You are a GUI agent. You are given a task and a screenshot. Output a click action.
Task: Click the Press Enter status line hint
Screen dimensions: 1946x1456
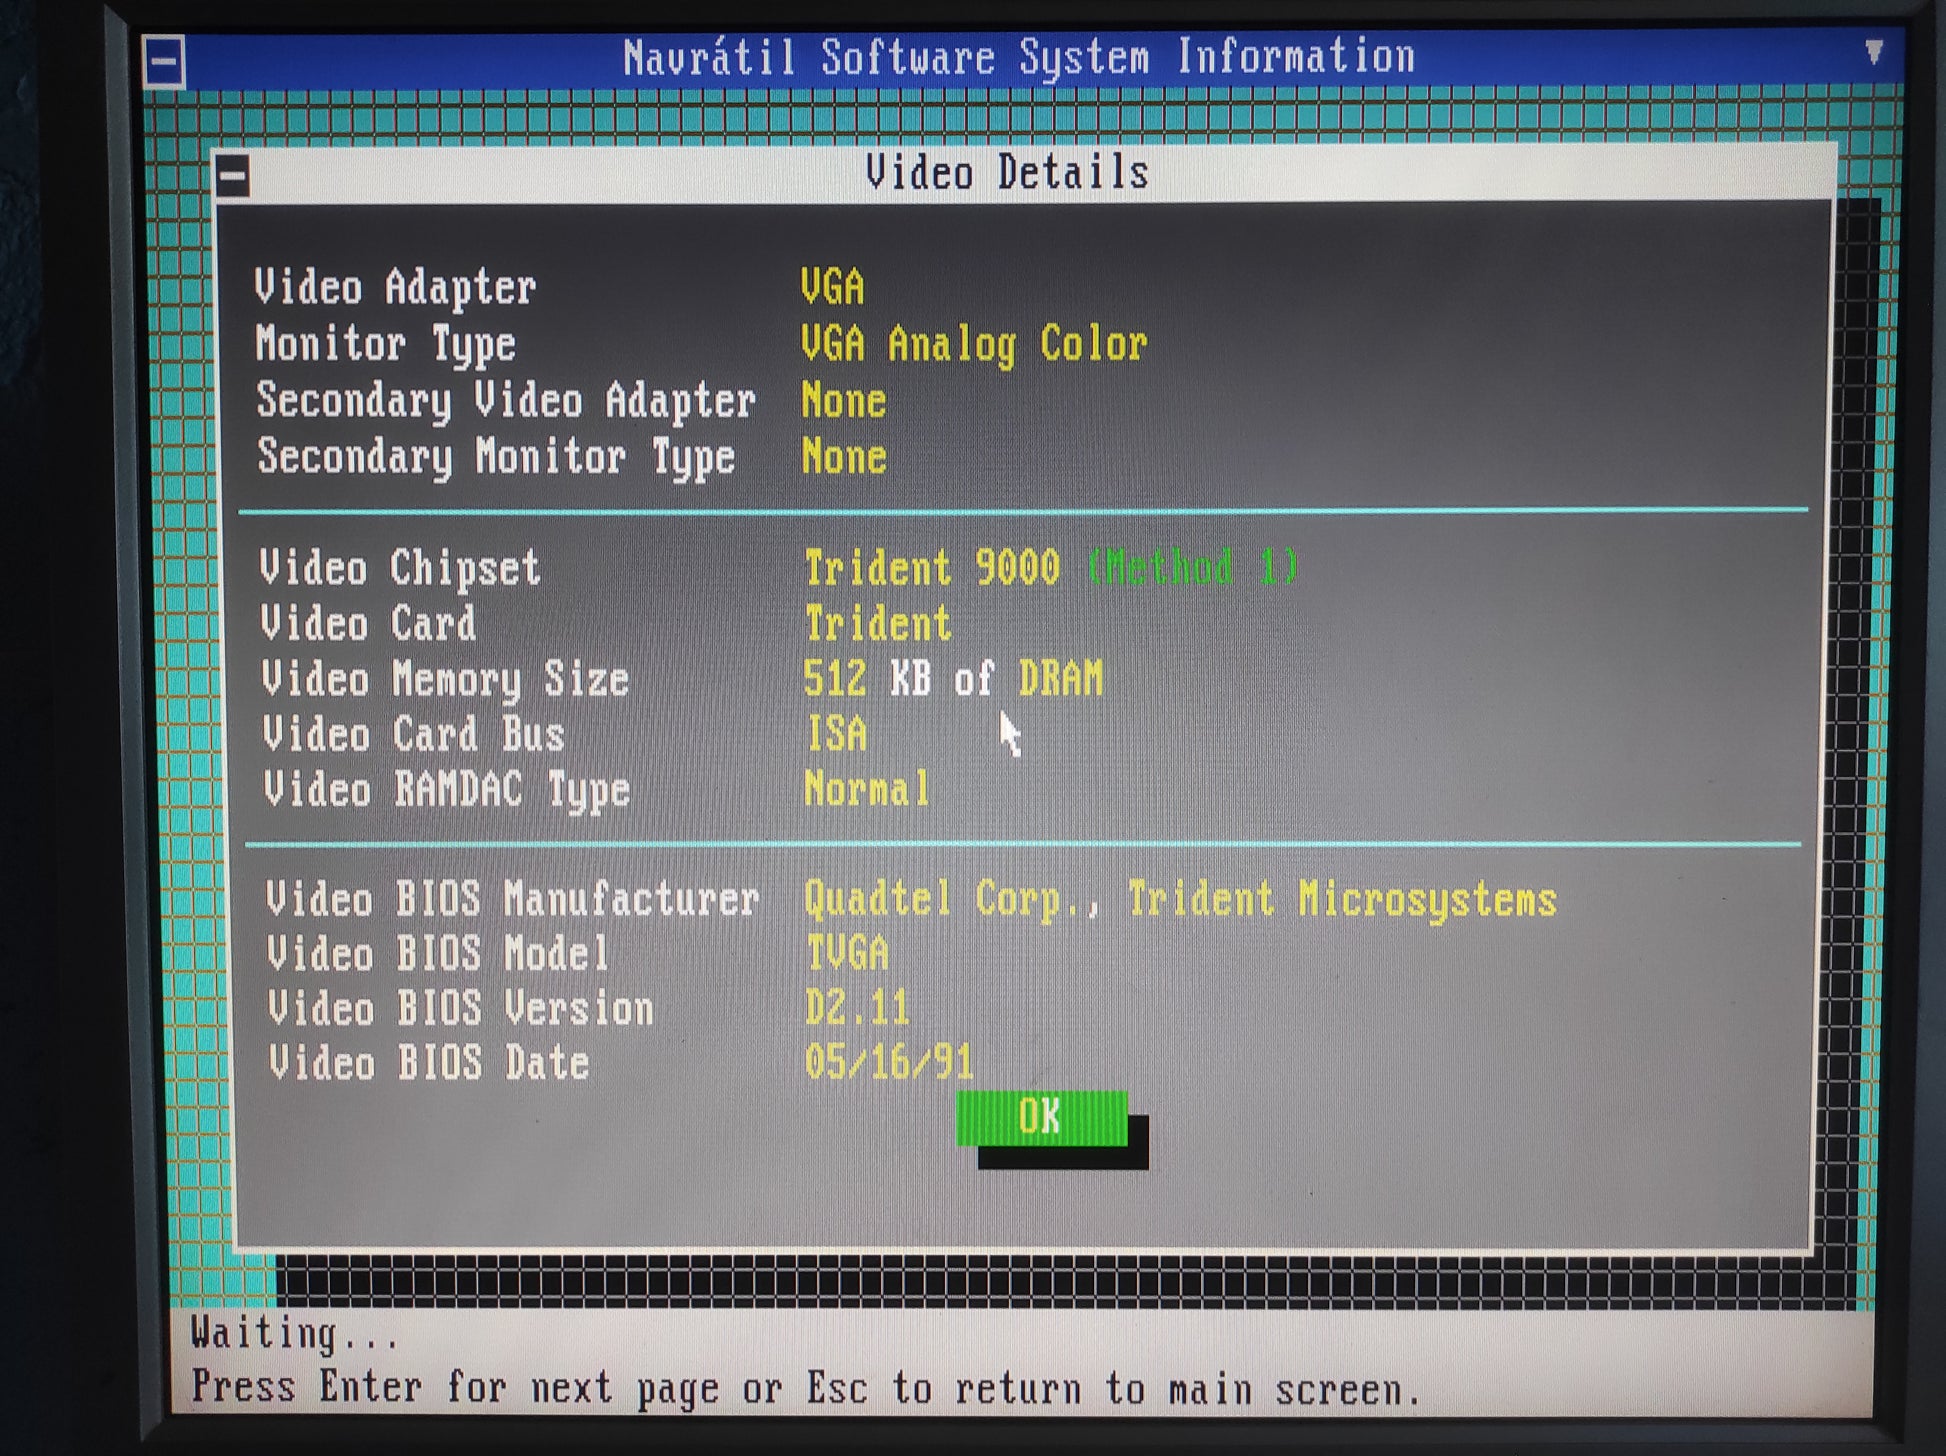click(x=805, y=1388)
